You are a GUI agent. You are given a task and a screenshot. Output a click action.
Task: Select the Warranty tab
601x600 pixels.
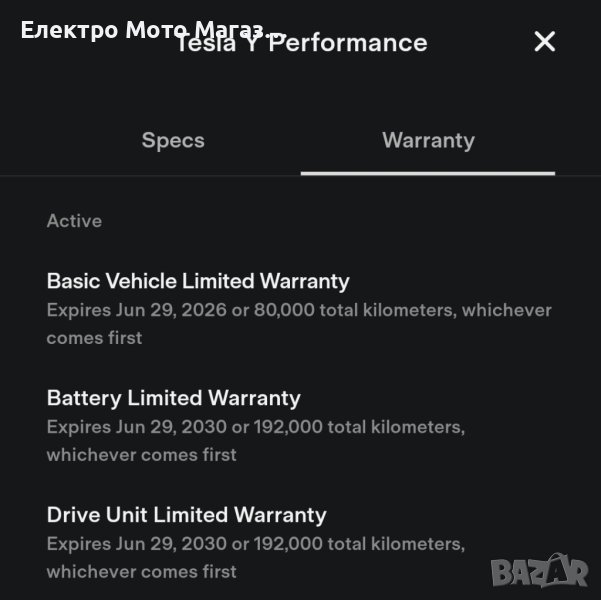point(428,140)
